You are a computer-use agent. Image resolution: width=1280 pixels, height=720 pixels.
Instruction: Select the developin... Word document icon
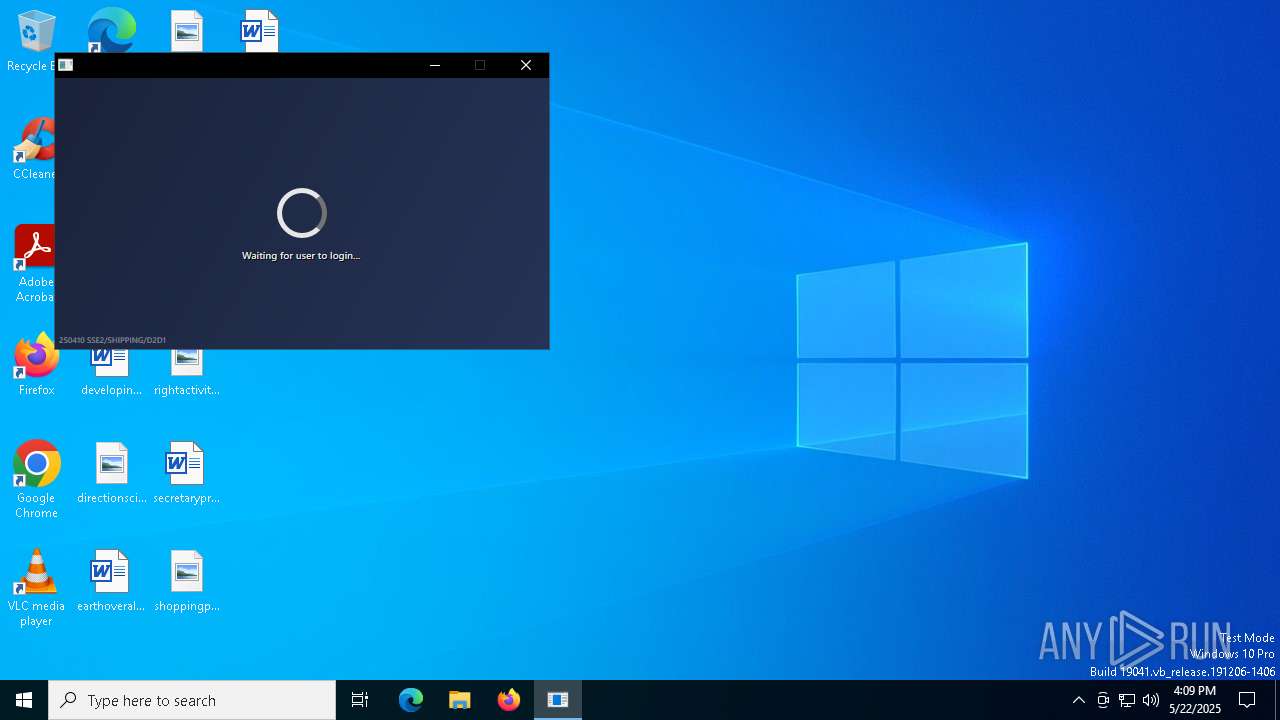pyautogui.click(x=111, y=372)
